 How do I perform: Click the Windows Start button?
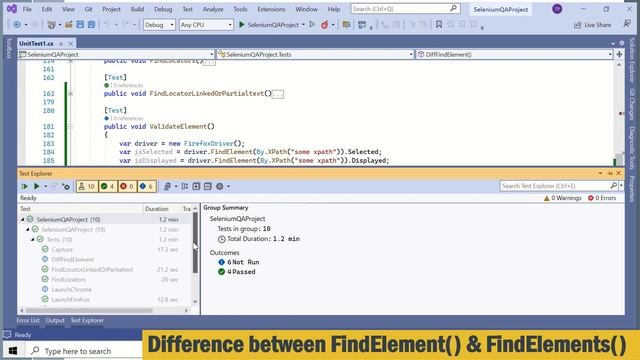click(x=13, y=351)
